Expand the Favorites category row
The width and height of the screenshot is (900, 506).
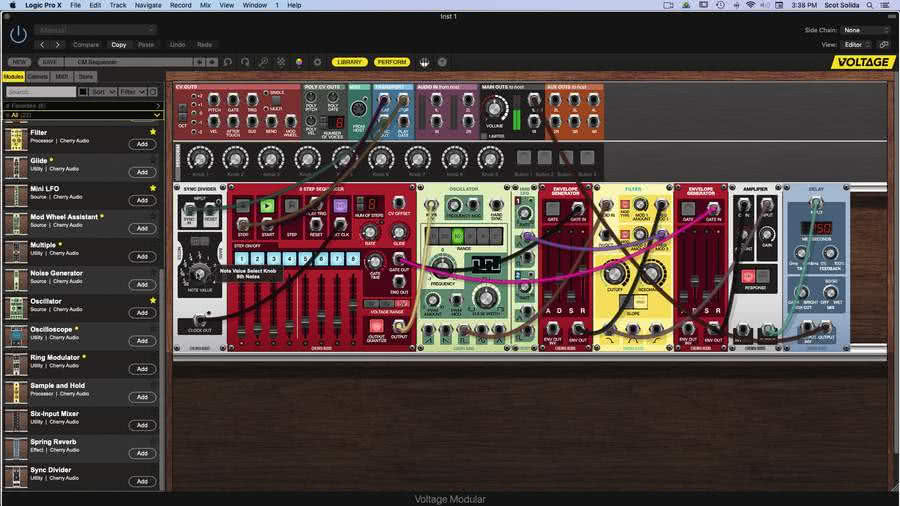tap(83, 106)
